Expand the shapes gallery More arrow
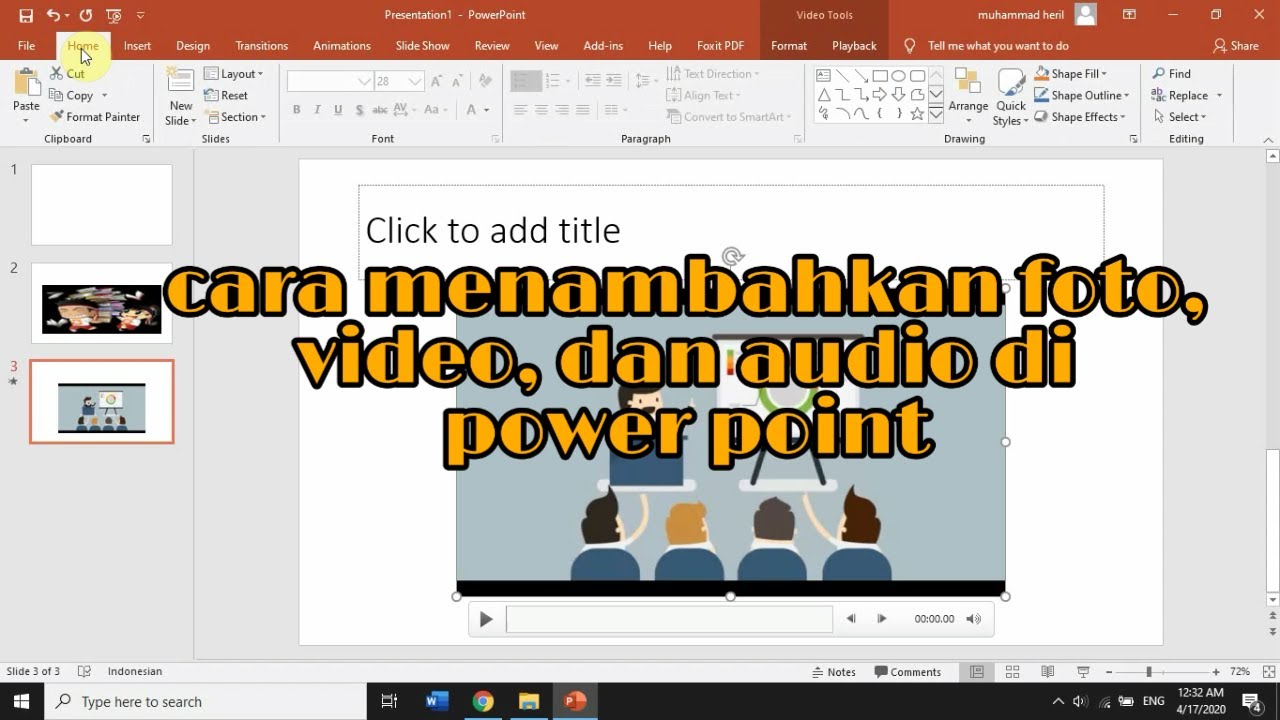 pyautogui.click(x=936, y=115)
